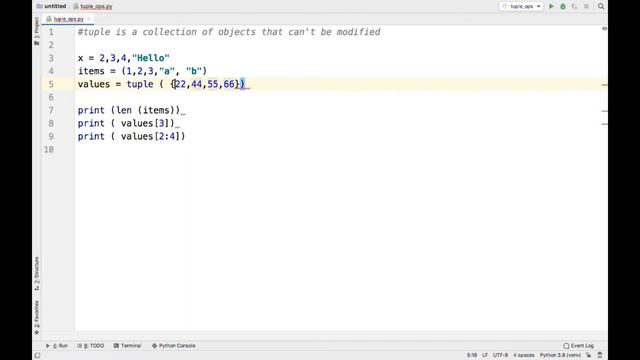This screenshot has width=640, height=360.
Task: Open Search Everywhere with the magnifier icon
Action: 601,7
